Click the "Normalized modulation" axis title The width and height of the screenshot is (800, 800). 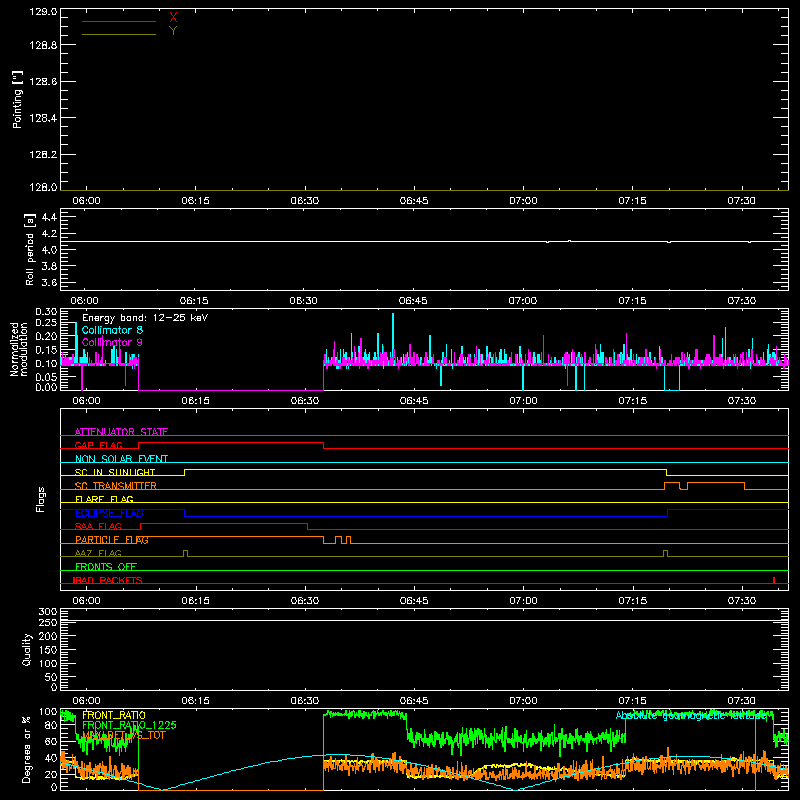tap(19, 349)
